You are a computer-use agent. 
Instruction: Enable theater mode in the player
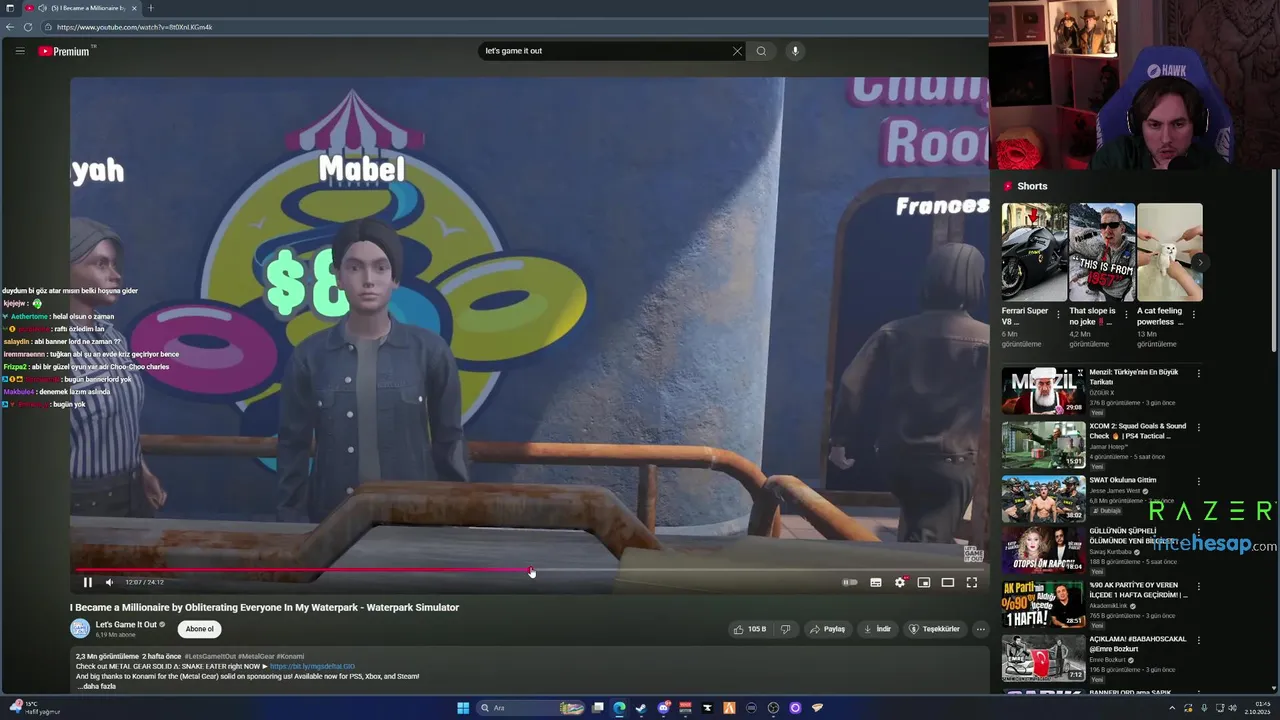point(948,582)
